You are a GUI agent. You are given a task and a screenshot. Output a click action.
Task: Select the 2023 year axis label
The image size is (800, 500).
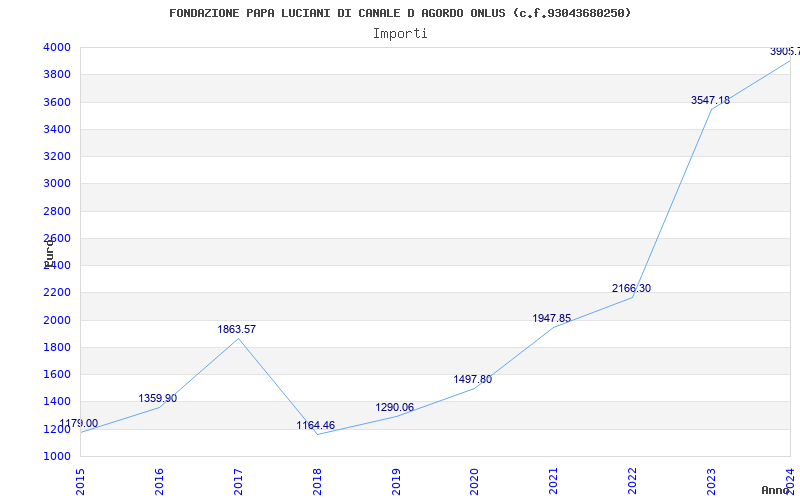711,481
